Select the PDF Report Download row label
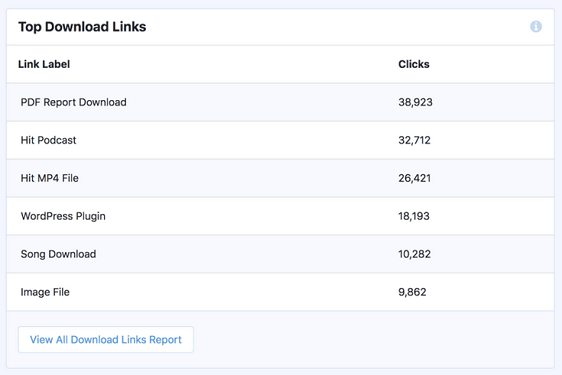This screenshot has width=562, height=375. click(73, 102)
